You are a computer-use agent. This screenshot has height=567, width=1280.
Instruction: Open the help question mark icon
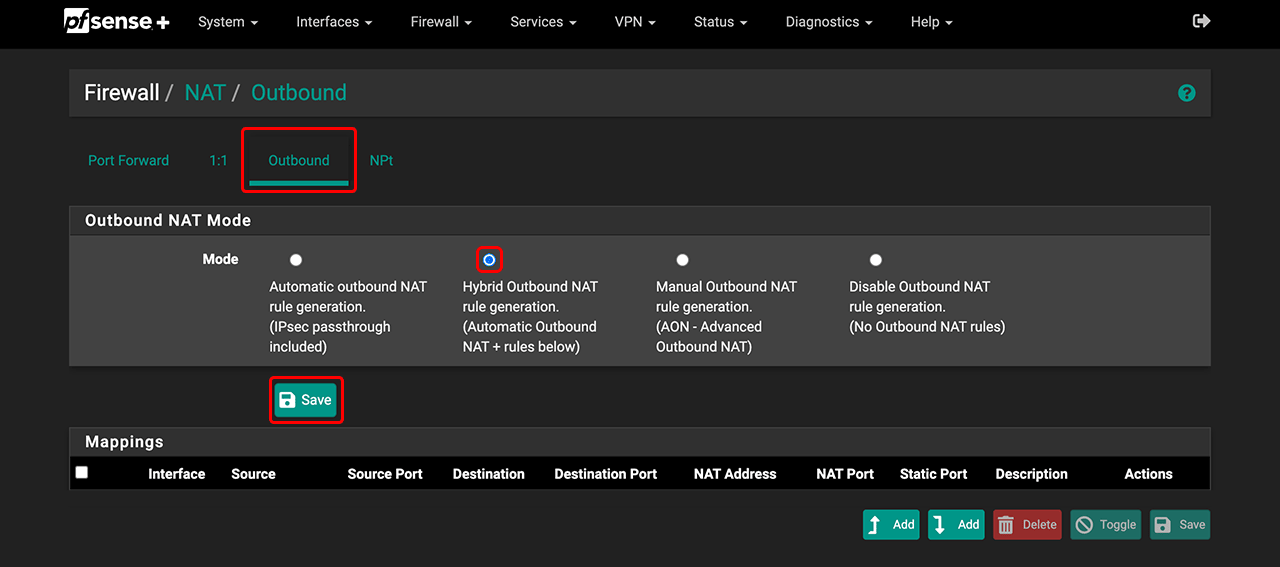[x=1186, y=93]
